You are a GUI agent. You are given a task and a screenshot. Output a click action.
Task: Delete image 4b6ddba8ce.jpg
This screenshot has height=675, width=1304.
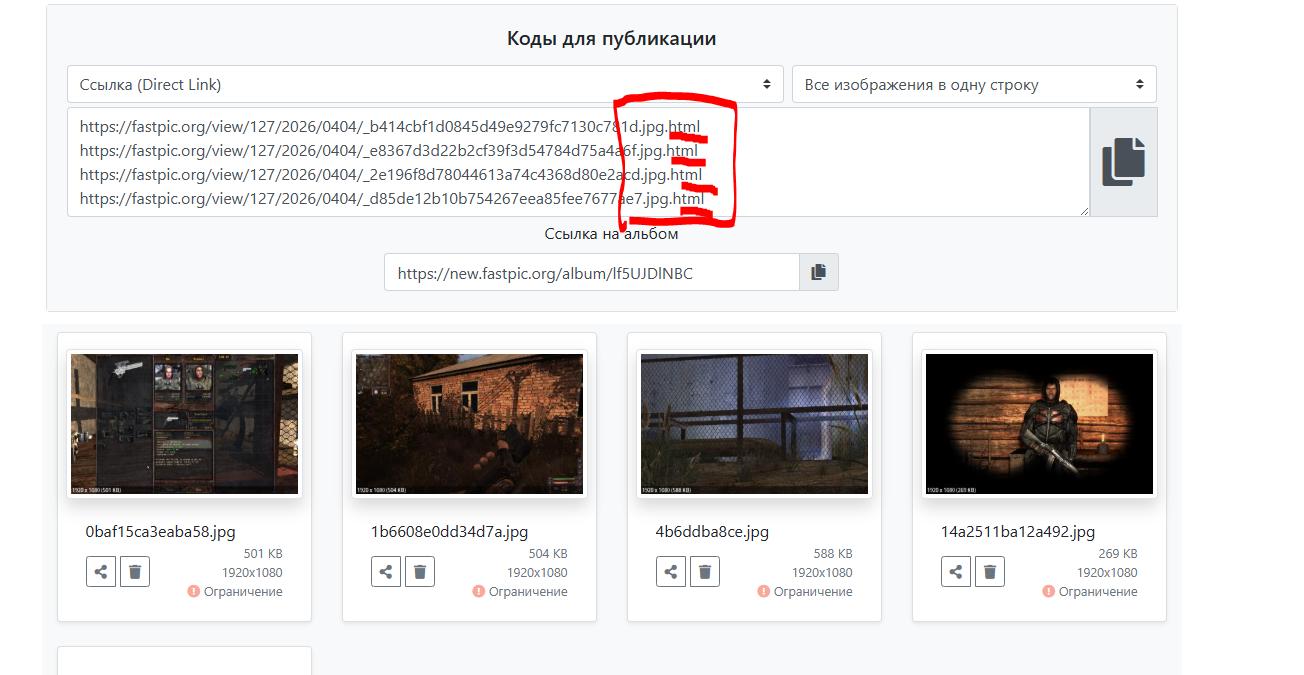(705, 572)
